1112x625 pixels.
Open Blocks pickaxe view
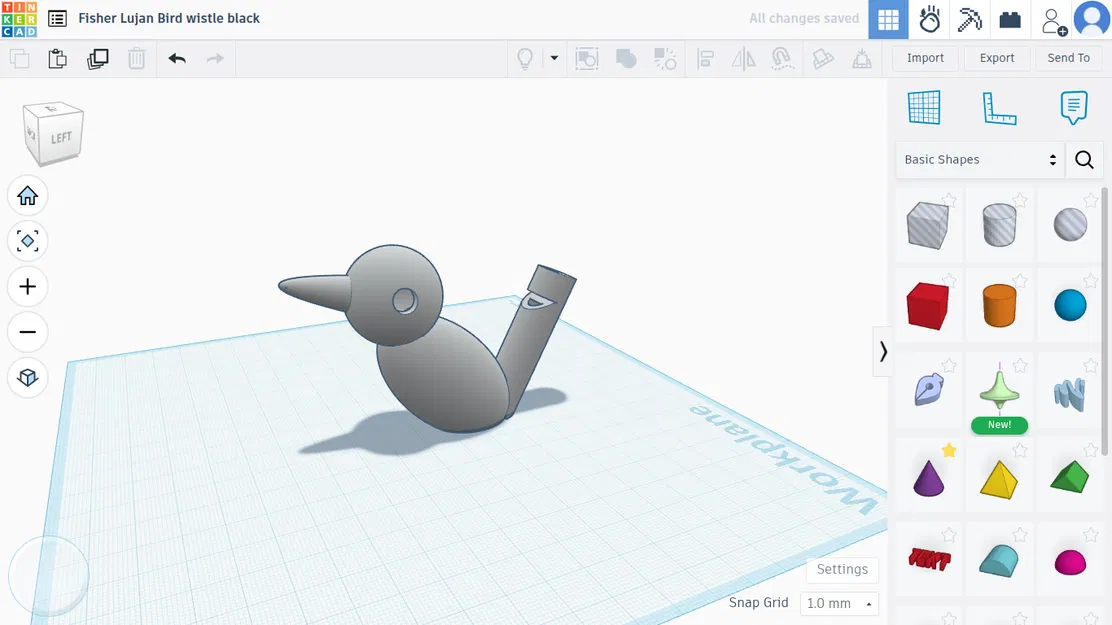point(969,20)
